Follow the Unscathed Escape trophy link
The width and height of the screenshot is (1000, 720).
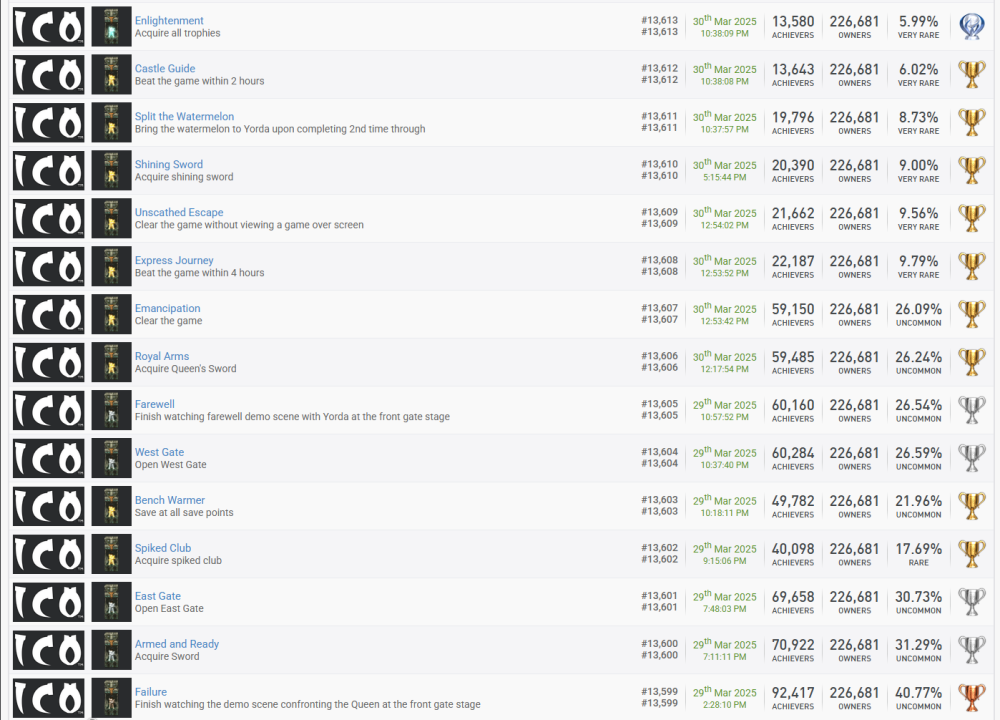[179, 213]
